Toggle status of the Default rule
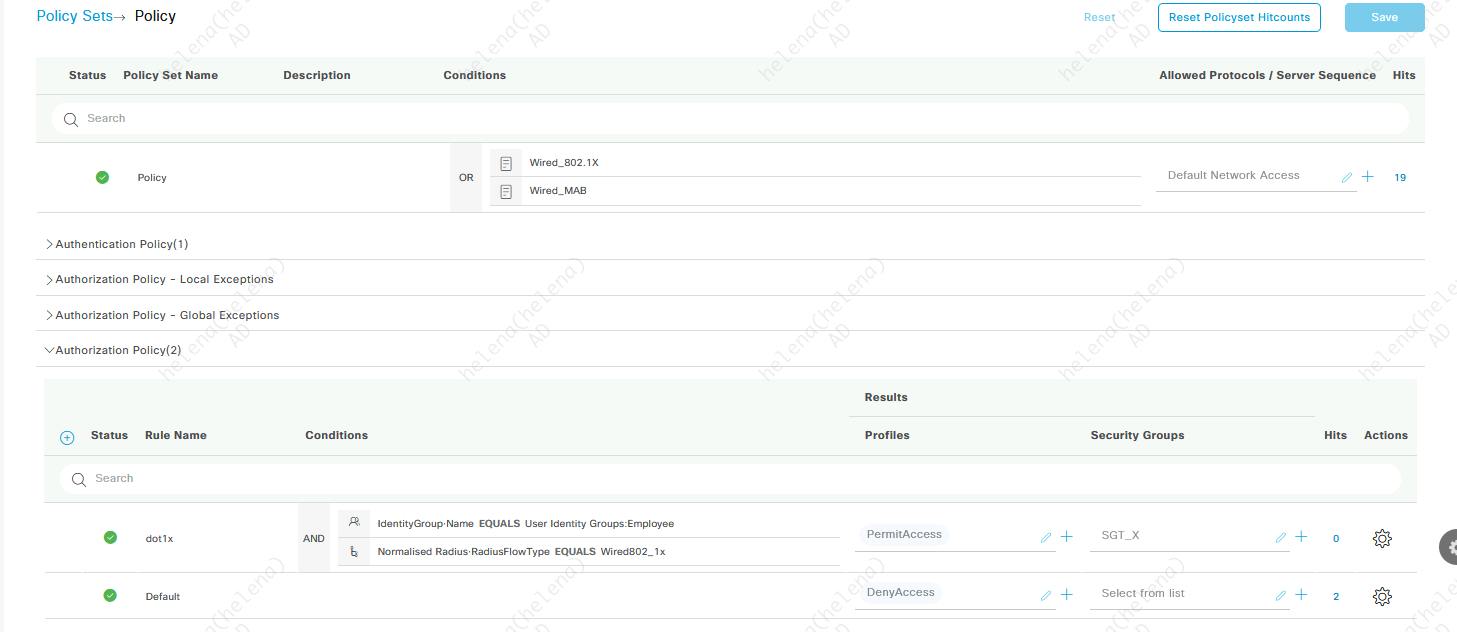1457x632 pixels. 110,595
